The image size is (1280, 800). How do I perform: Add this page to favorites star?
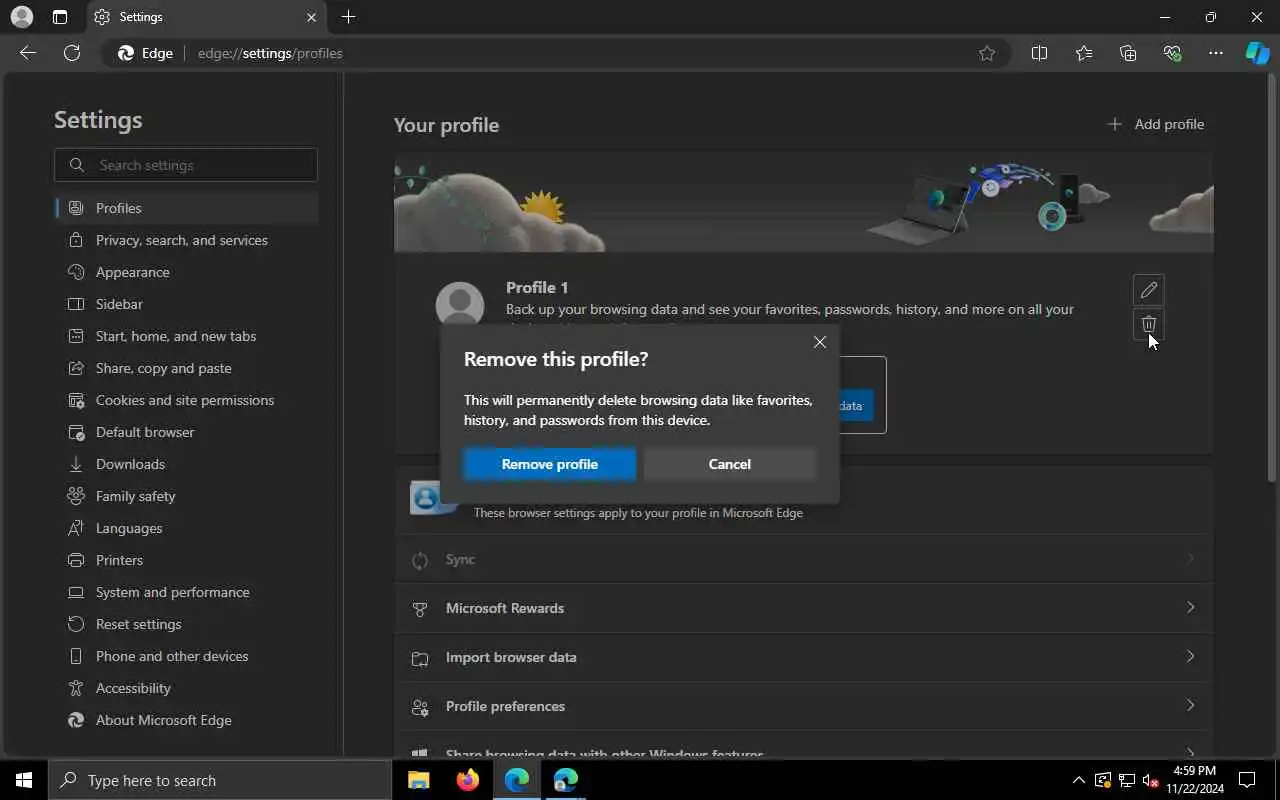pyautogui.click(x=987, y=53)
